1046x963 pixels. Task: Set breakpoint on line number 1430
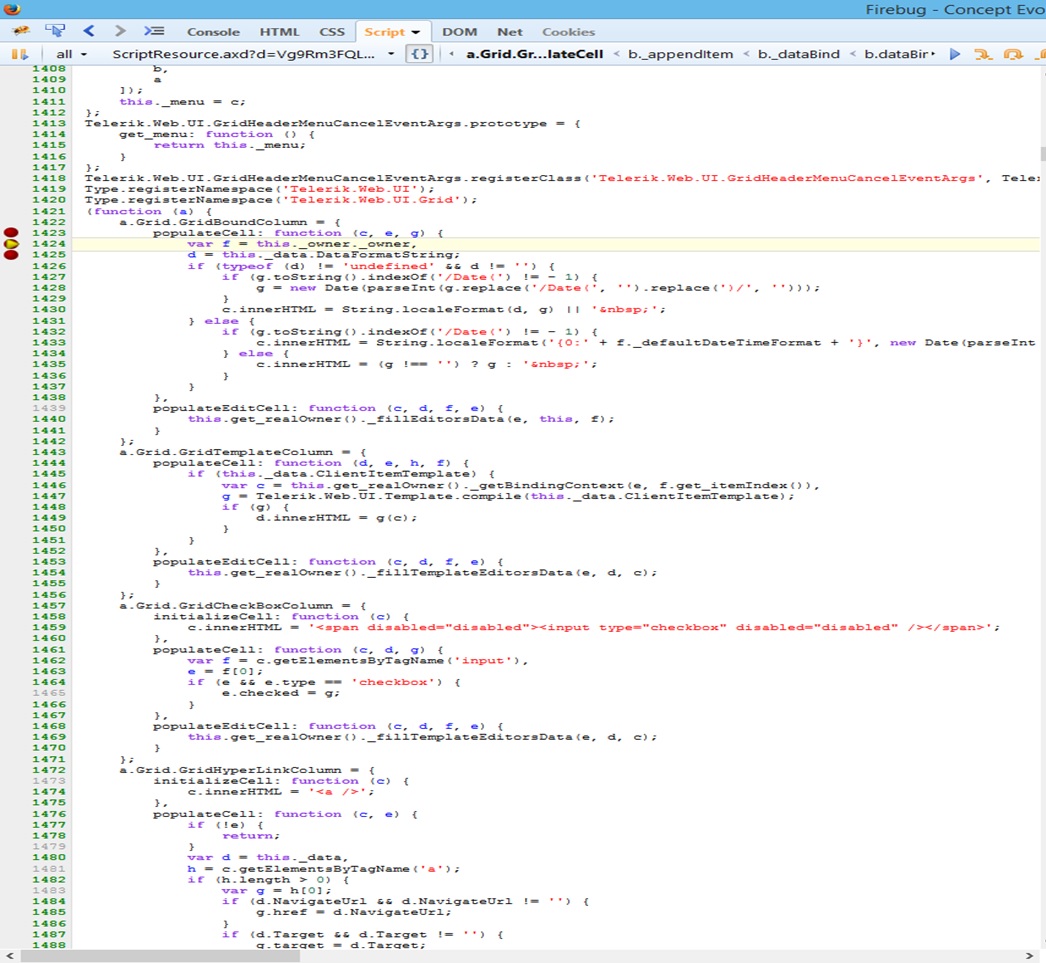point(49,309)
